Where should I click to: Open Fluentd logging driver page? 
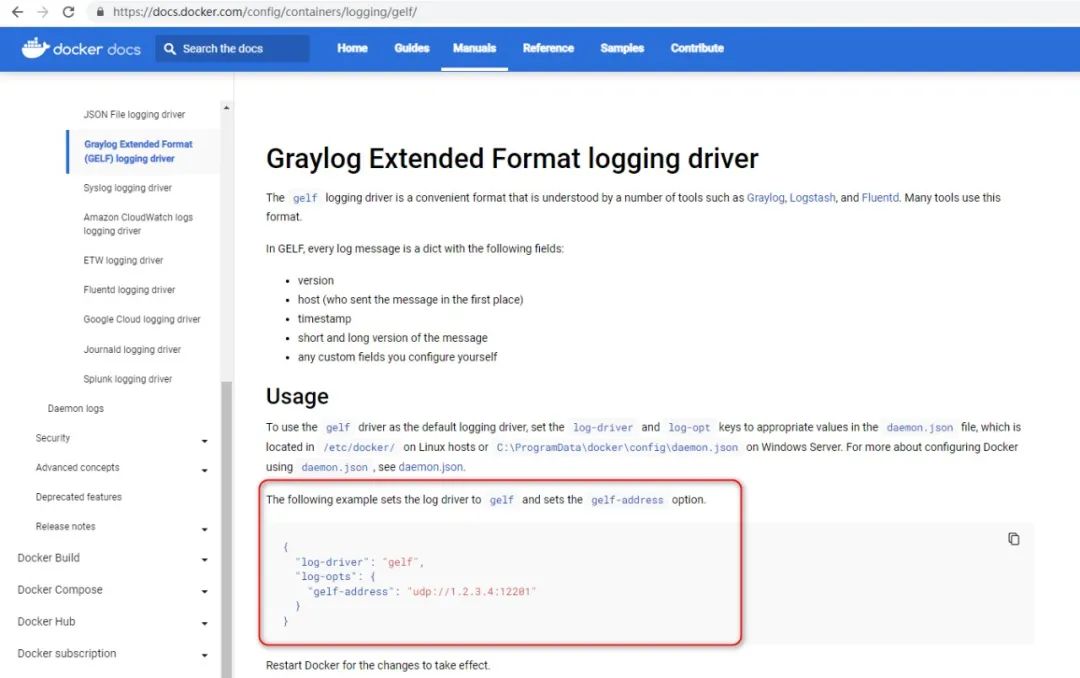pos(129,290)
